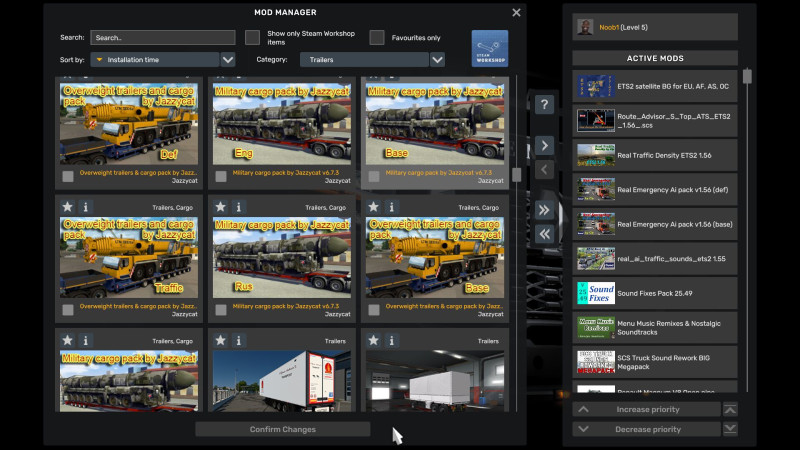Click the Noob1 profile avatar
Screen dimensions: 800x450
coord(585,27)
